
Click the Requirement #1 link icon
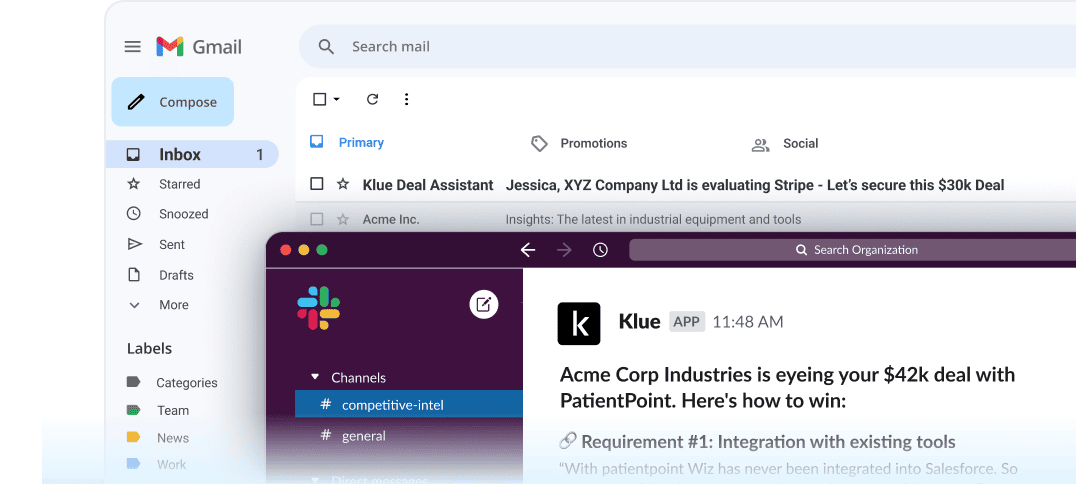point(568,441)
